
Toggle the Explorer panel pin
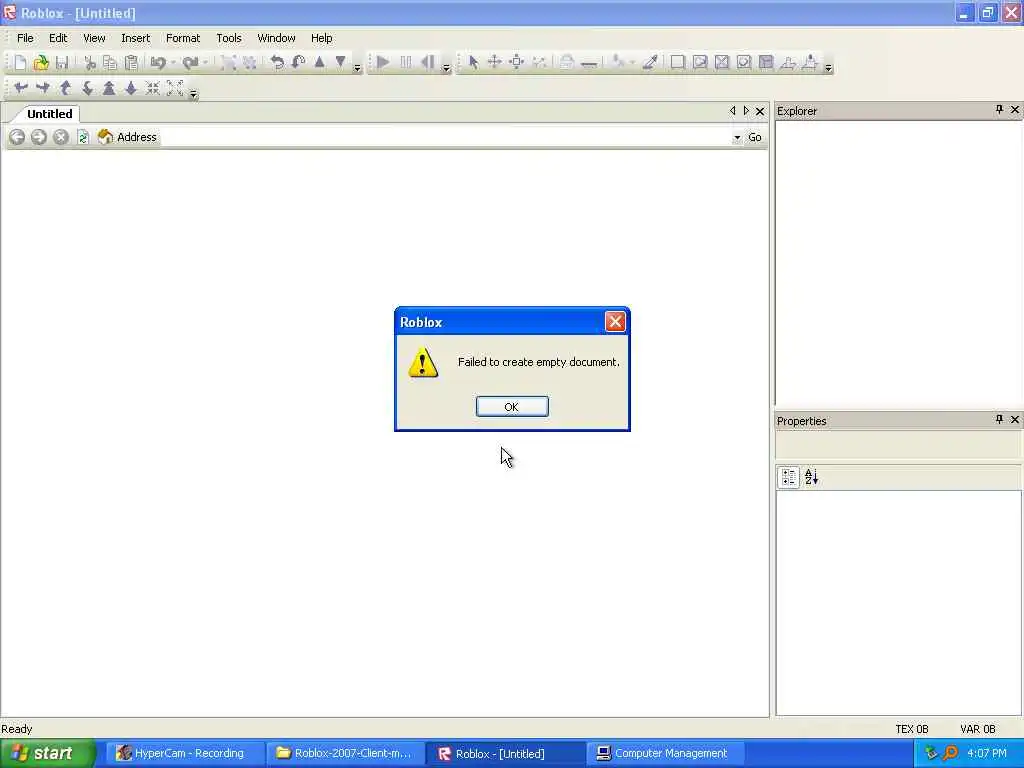pos(999,110)
